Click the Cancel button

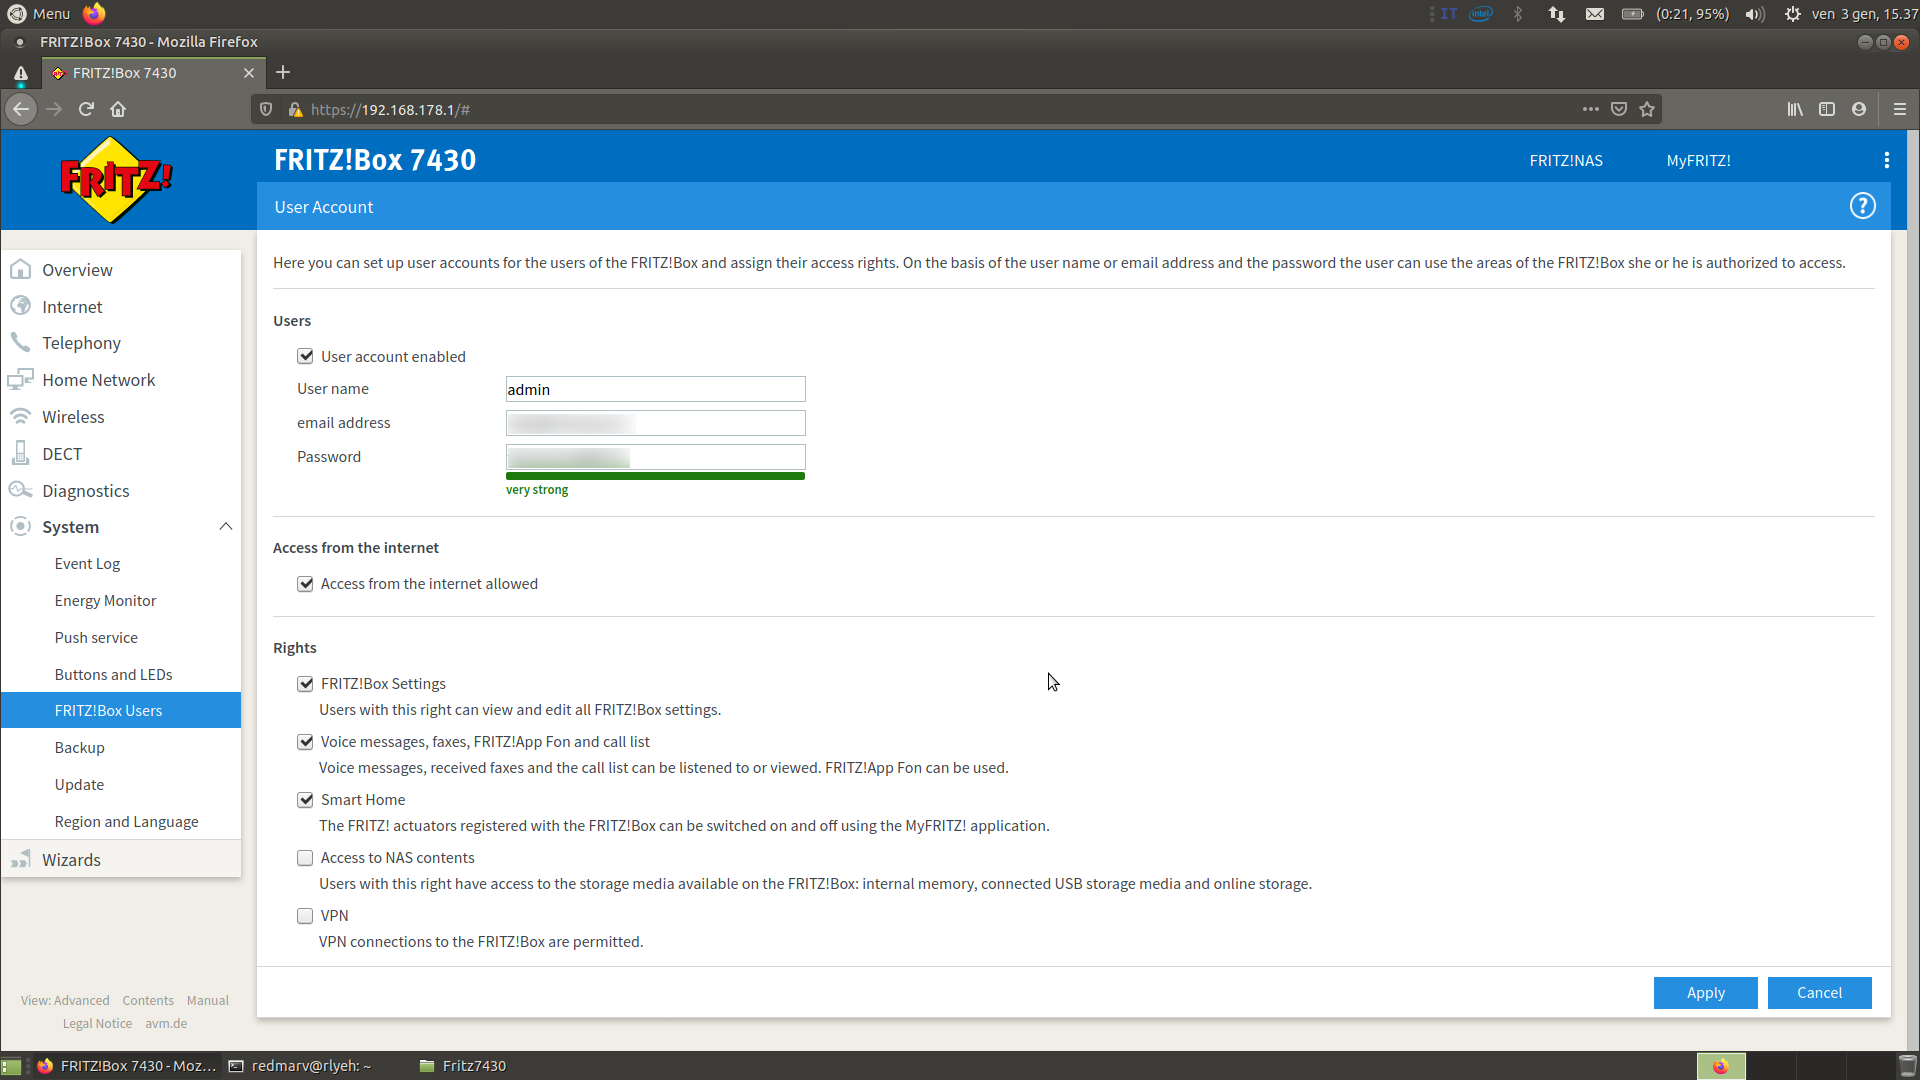(x=1819, y=993)
